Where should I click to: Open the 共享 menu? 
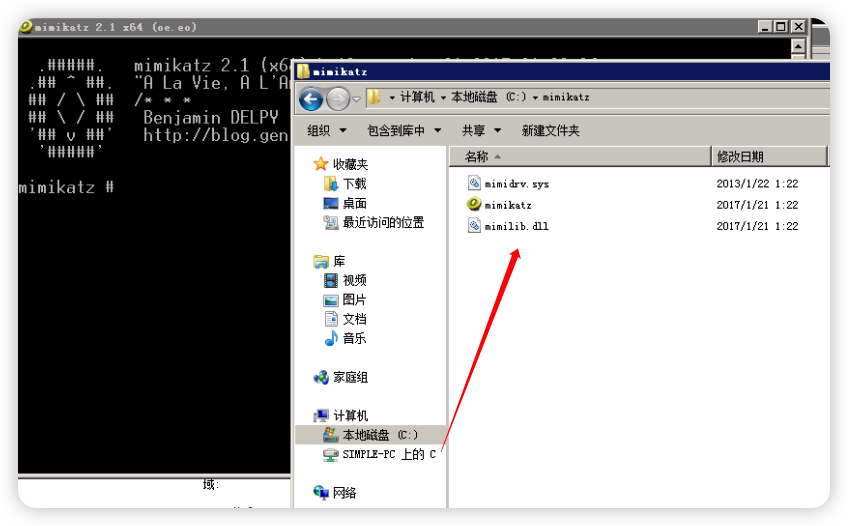click(x=481, y=130)
